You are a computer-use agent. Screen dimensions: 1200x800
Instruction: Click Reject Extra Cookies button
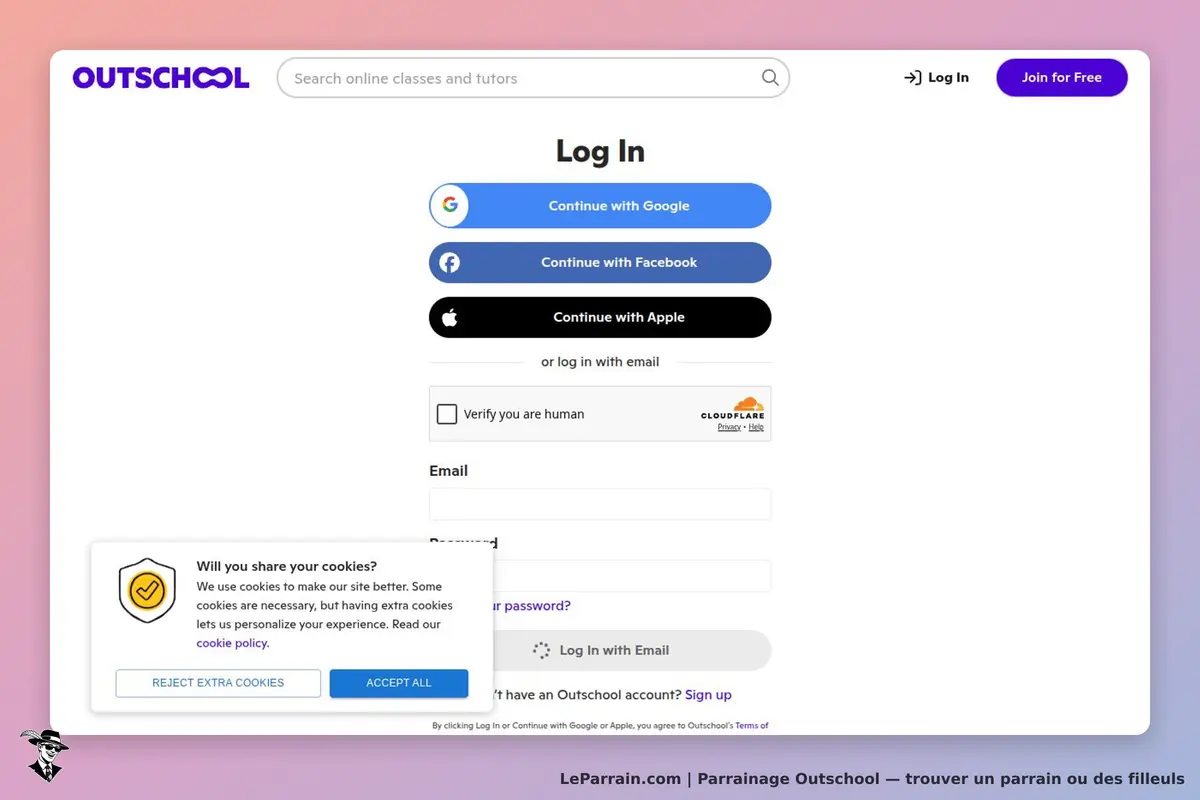pyautogui.click(x=218, y=683)
